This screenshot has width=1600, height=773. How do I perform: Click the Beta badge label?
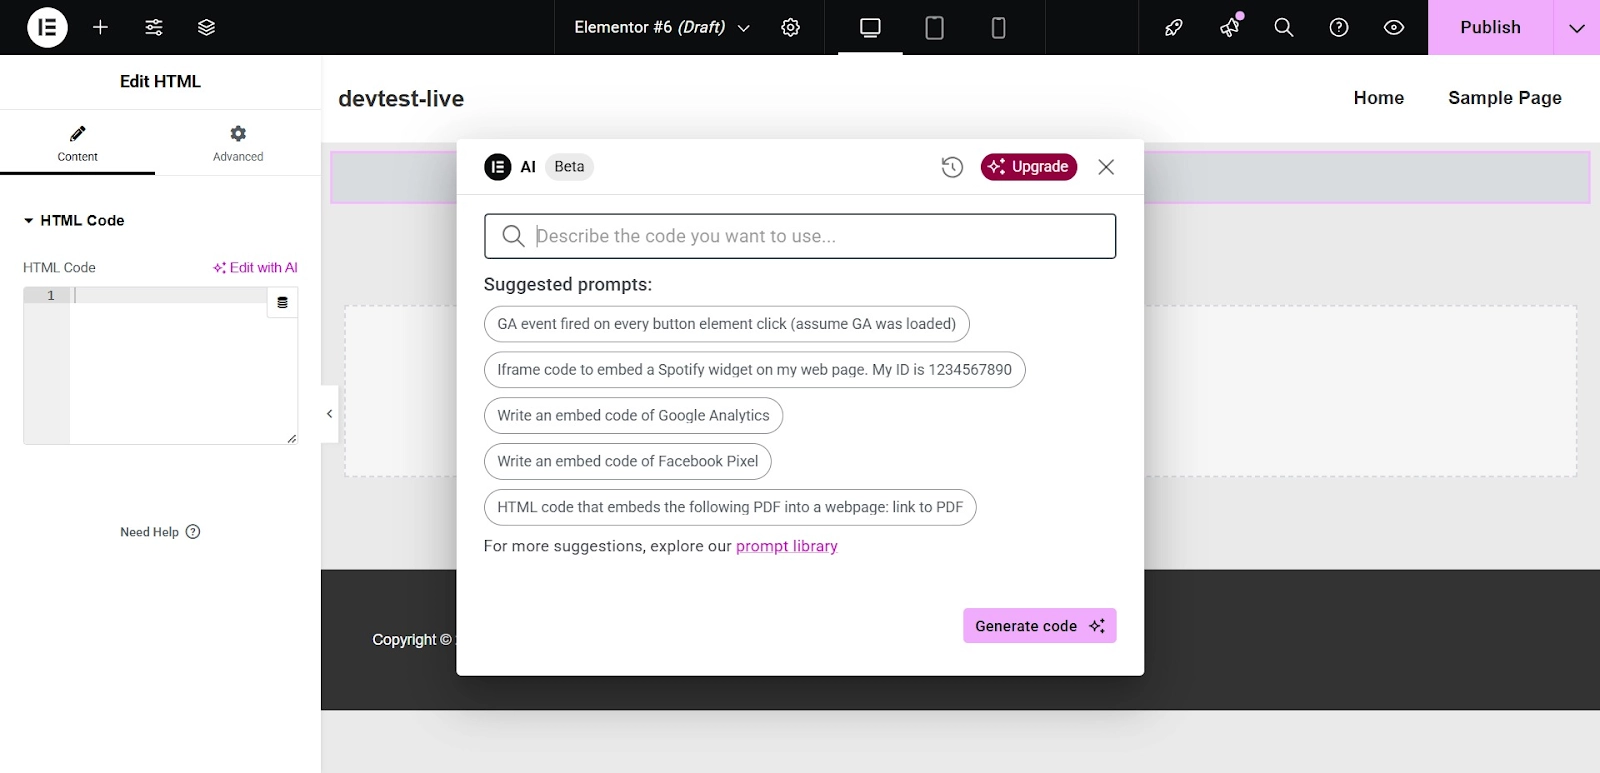(x=569, y=167)
